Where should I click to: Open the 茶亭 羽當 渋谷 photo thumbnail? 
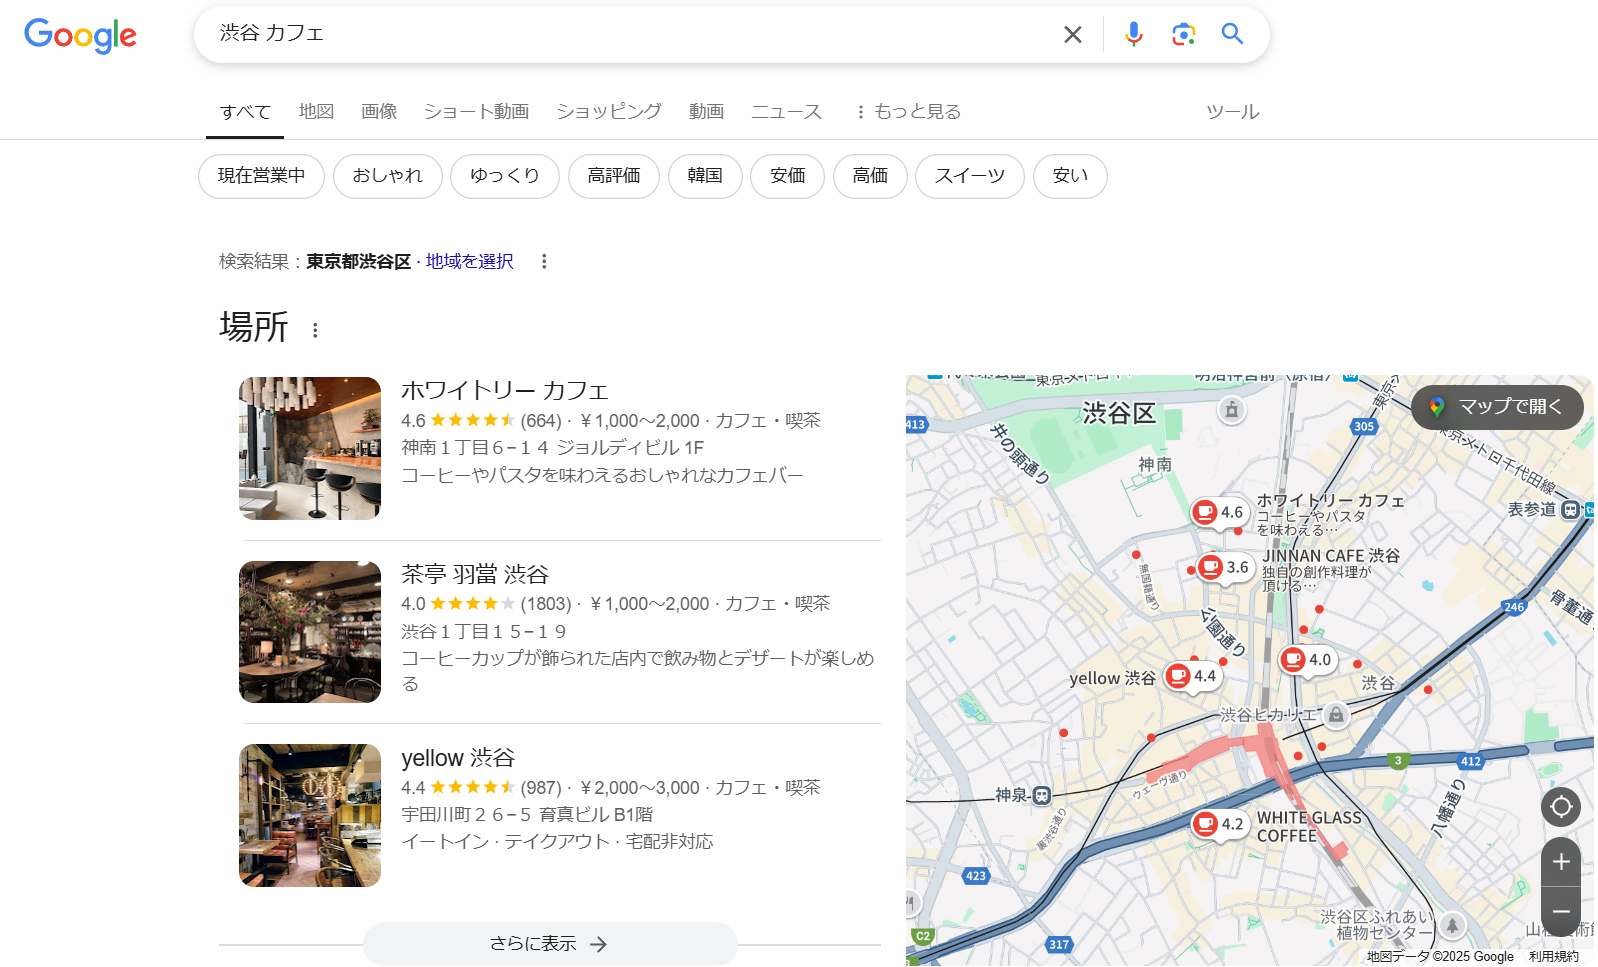tap(310, 632)
